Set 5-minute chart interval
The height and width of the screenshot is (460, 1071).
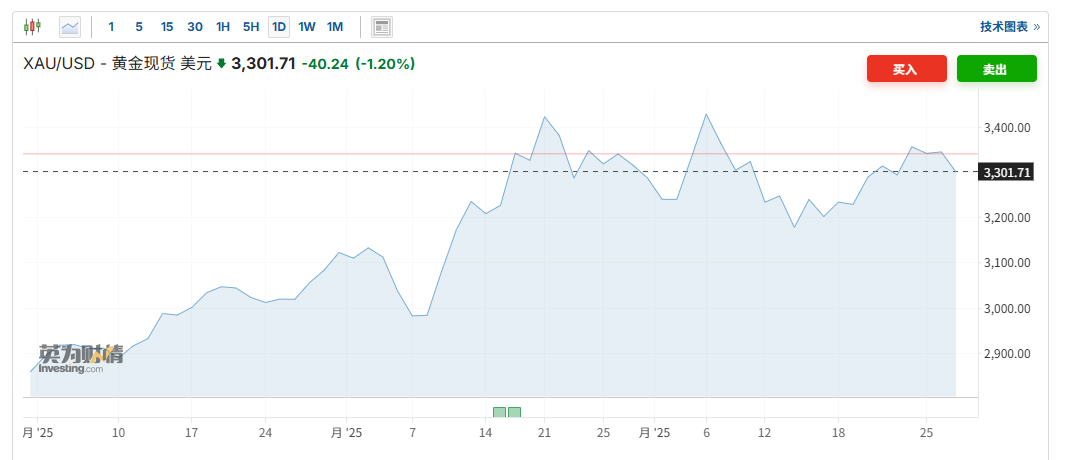(139, 26)
